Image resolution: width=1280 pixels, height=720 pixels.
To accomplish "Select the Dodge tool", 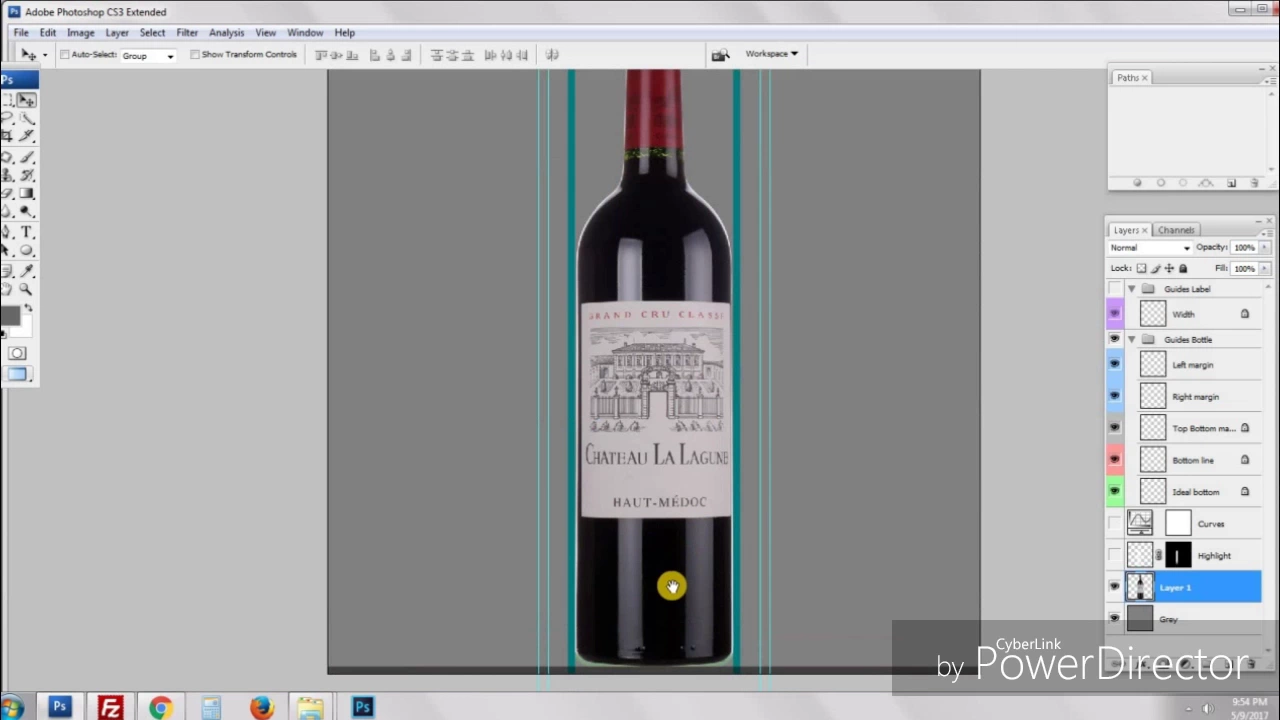I will 26,211.
